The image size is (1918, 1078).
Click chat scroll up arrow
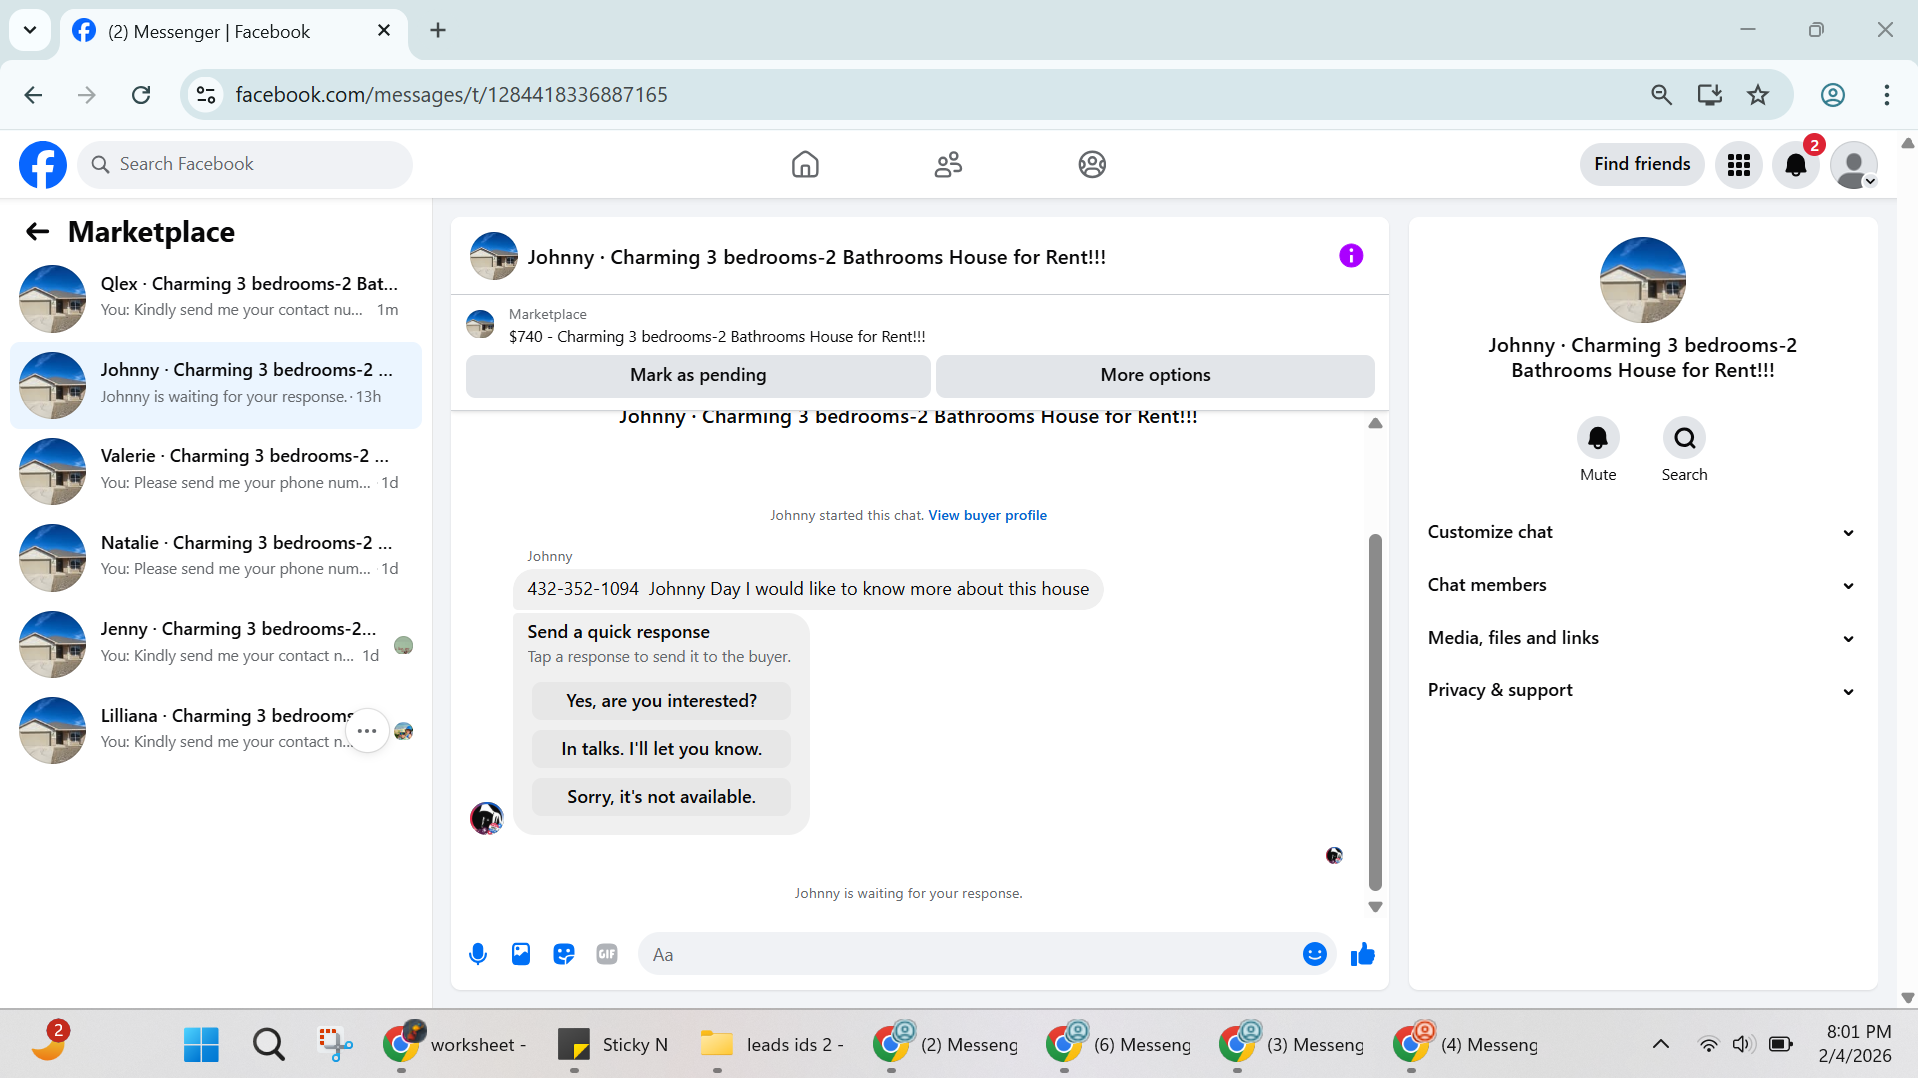tap(1375, 424)
